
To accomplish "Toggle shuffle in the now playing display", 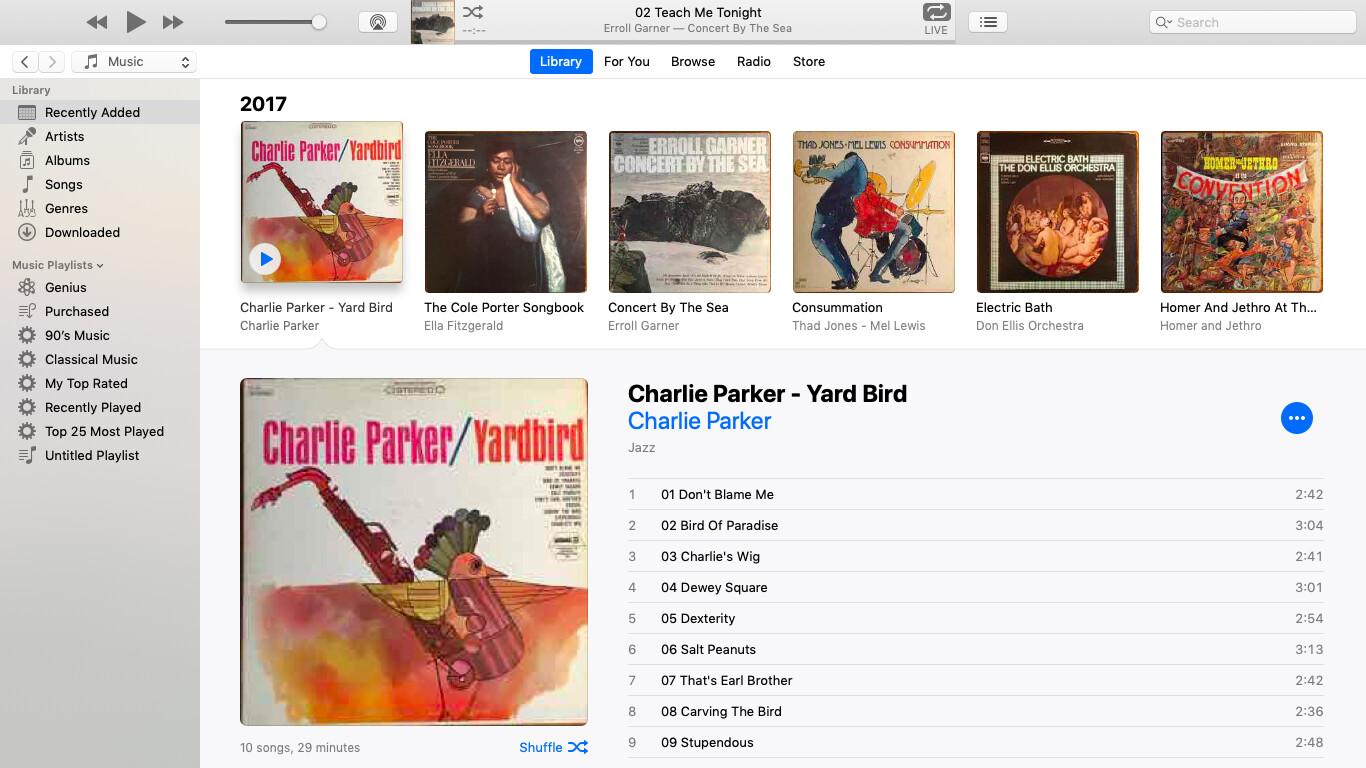I will [x=473, y=12].
